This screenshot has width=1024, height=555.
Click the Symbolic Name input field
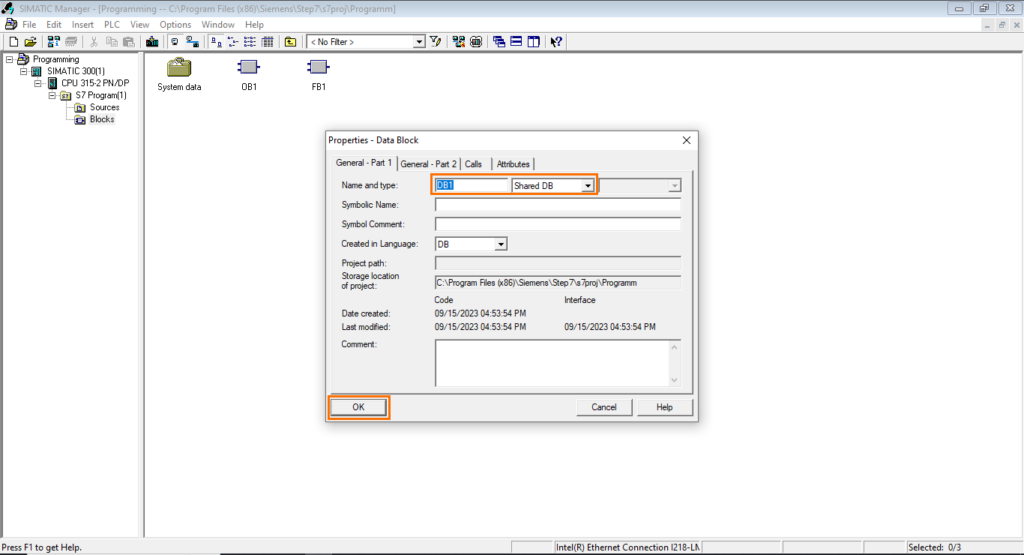(x=558, y=205)
